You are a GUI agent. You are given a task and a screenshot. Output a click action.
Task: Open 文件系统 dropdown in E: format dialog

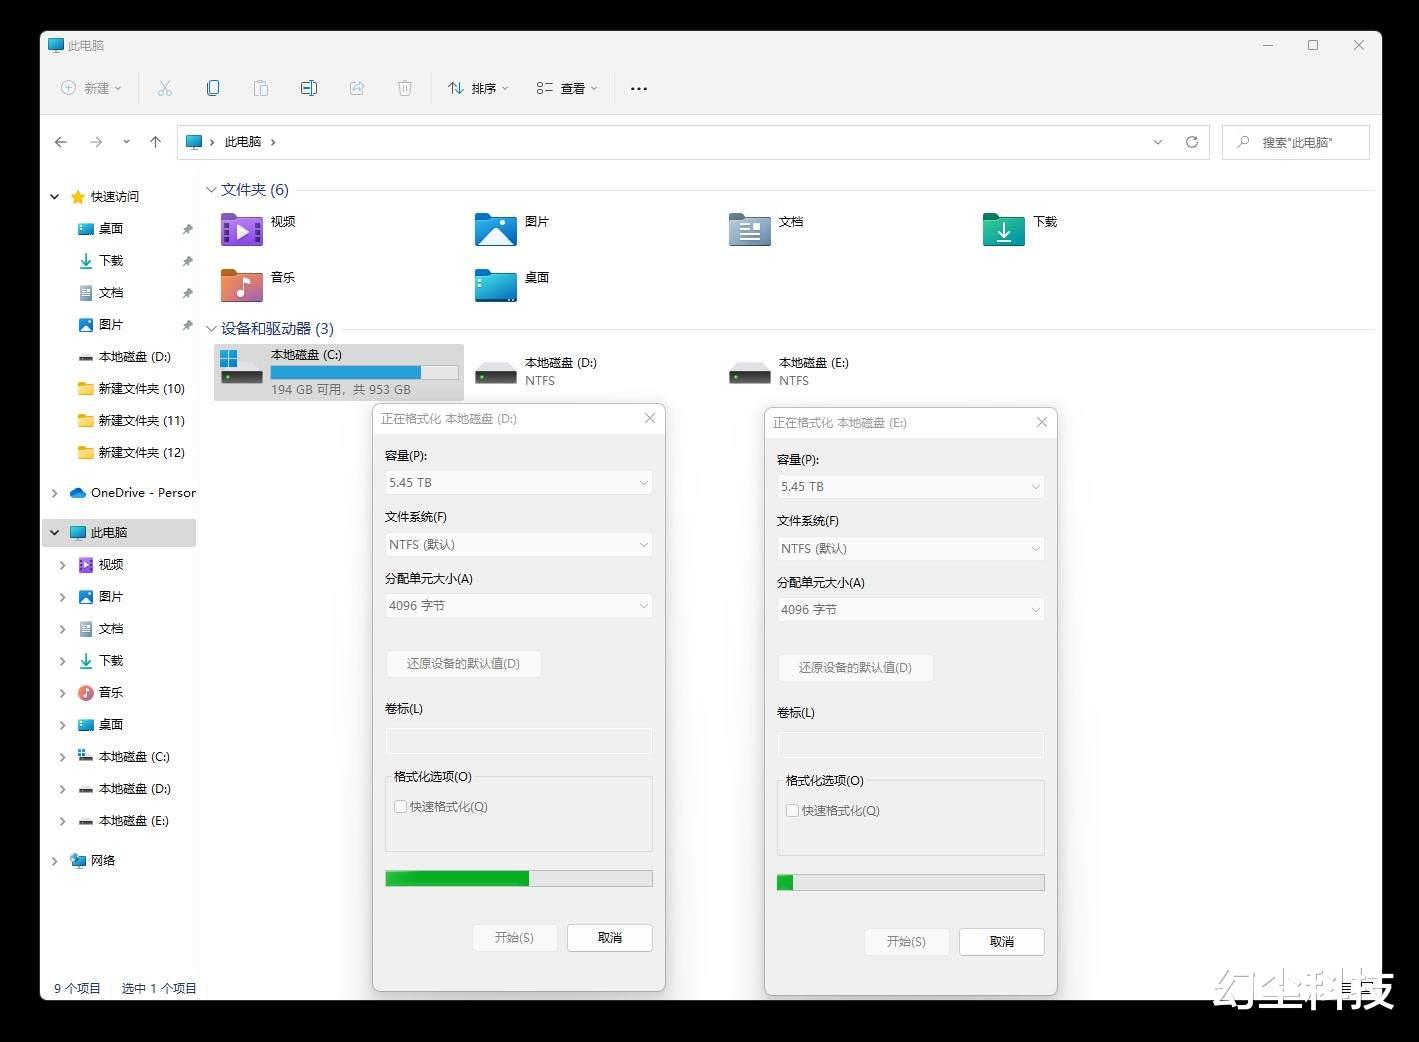(910, 549)
